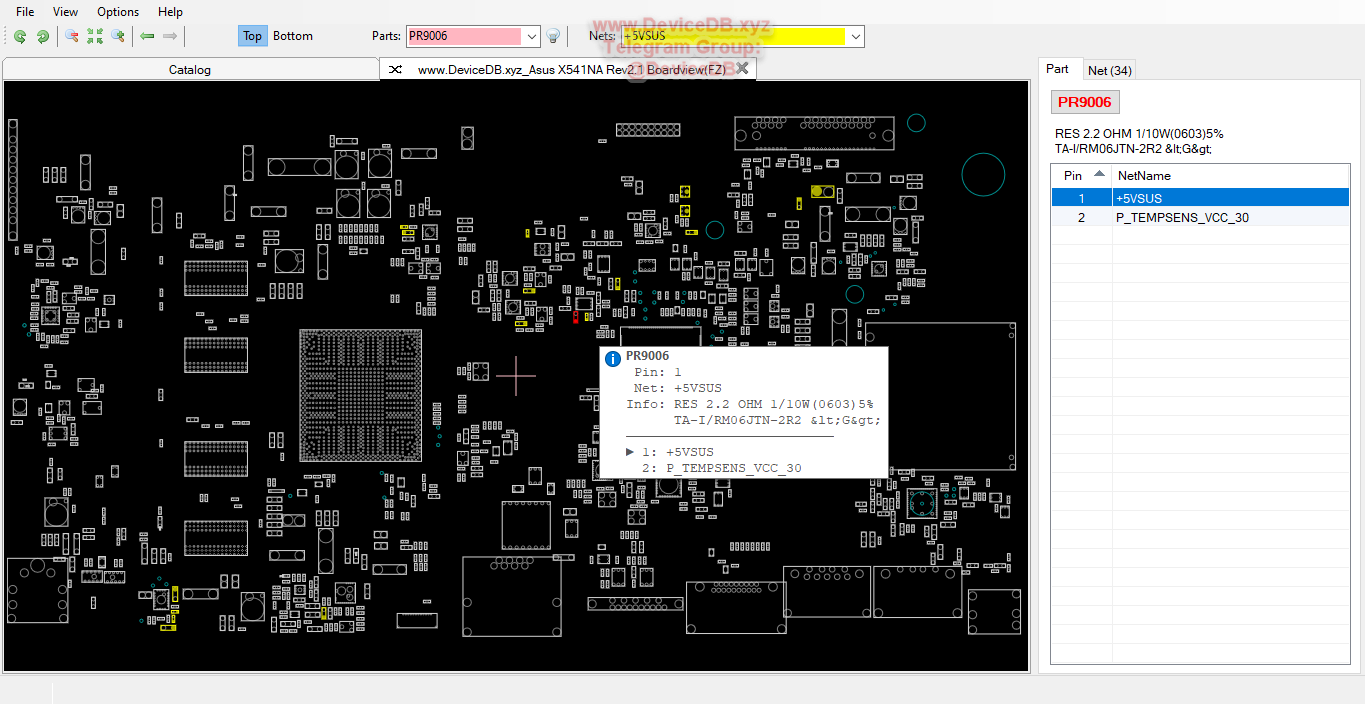Keep Top side view selected

click(x=252, y=36)
